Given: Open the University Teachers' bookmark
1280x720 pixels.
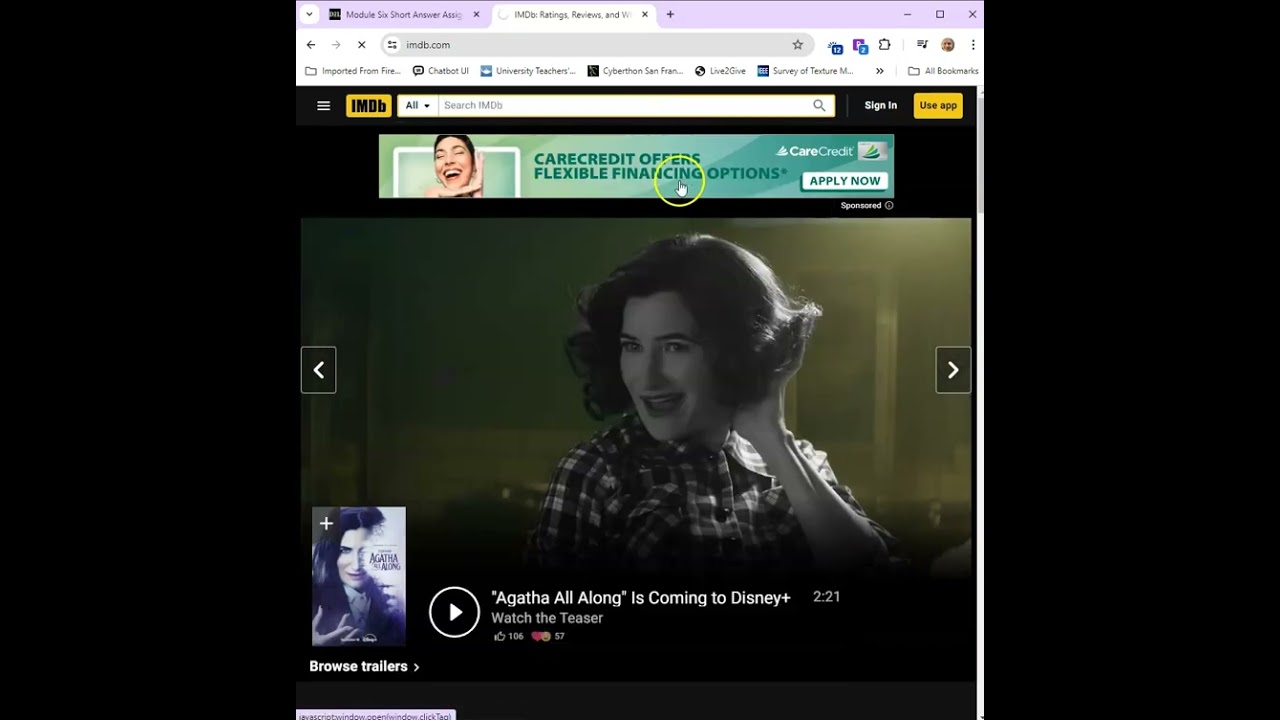Looking at the screenshot, I should tap(528, 71).
